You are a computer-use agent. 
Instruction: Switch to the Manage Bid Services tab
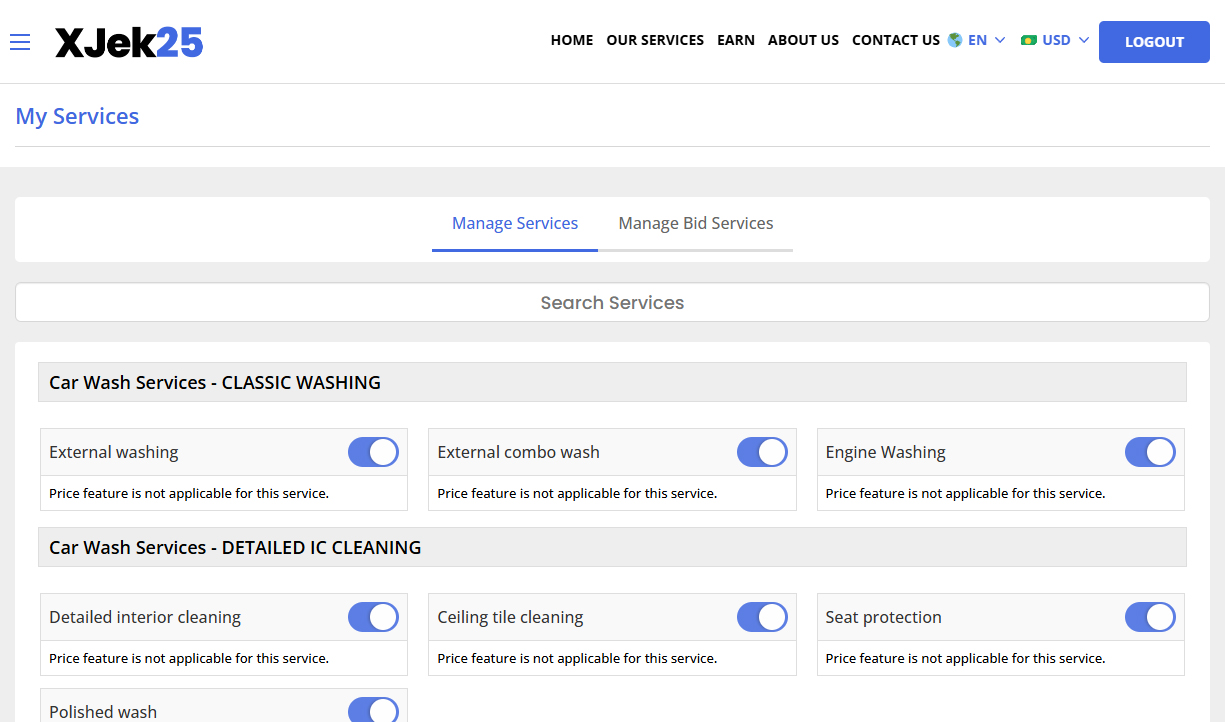coord(695,223)
